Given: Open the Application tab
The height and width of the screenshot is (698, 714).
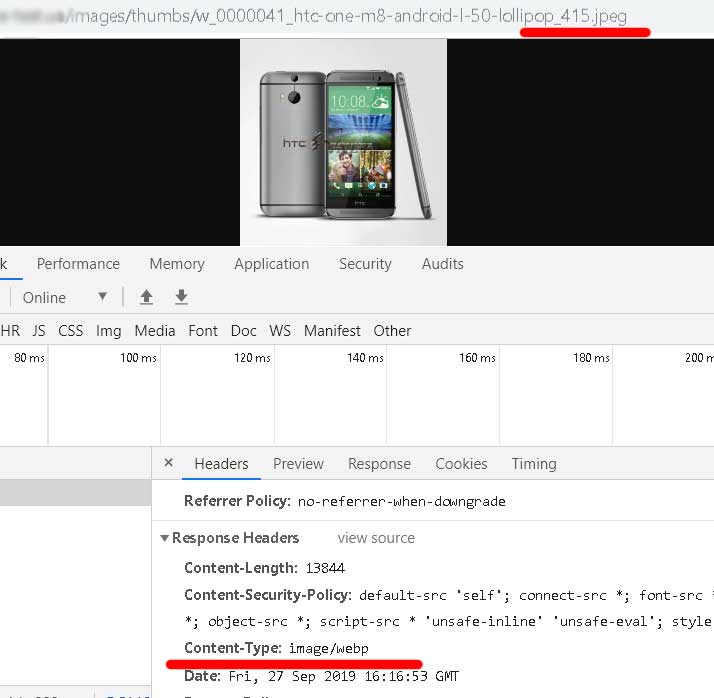Looking at the screenshot, I should 272,264.
